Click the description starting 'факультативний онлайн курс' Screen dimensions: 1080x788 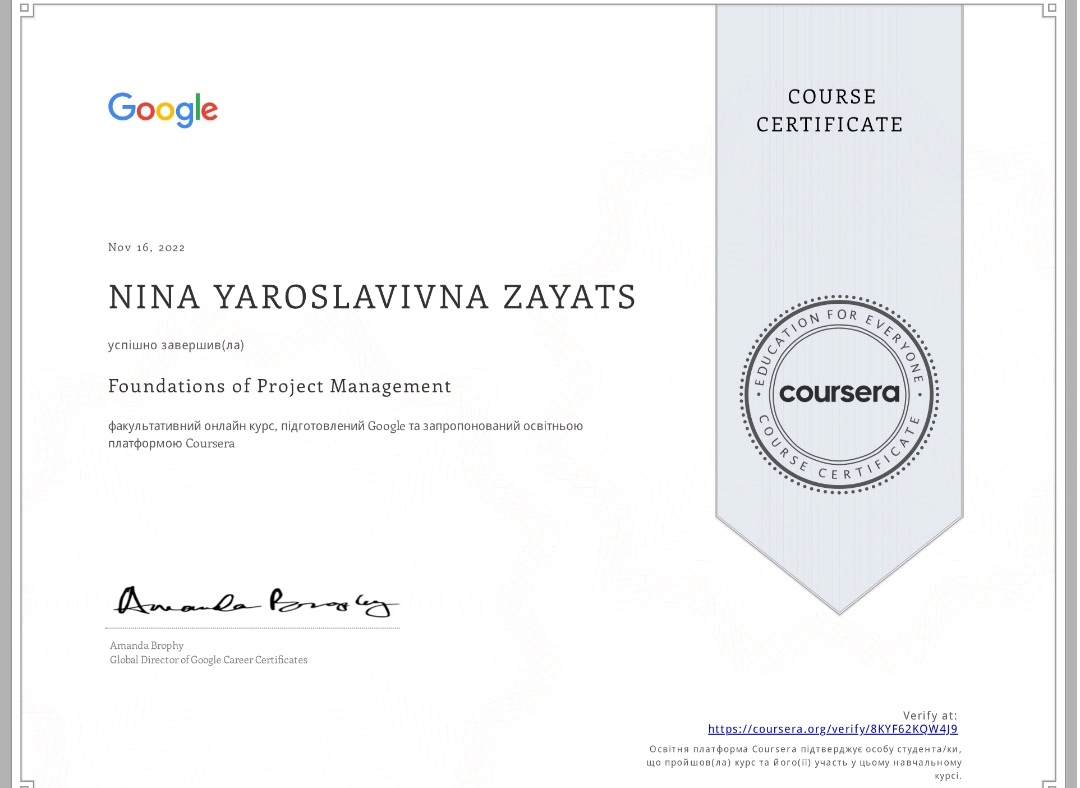pos(346,435)
